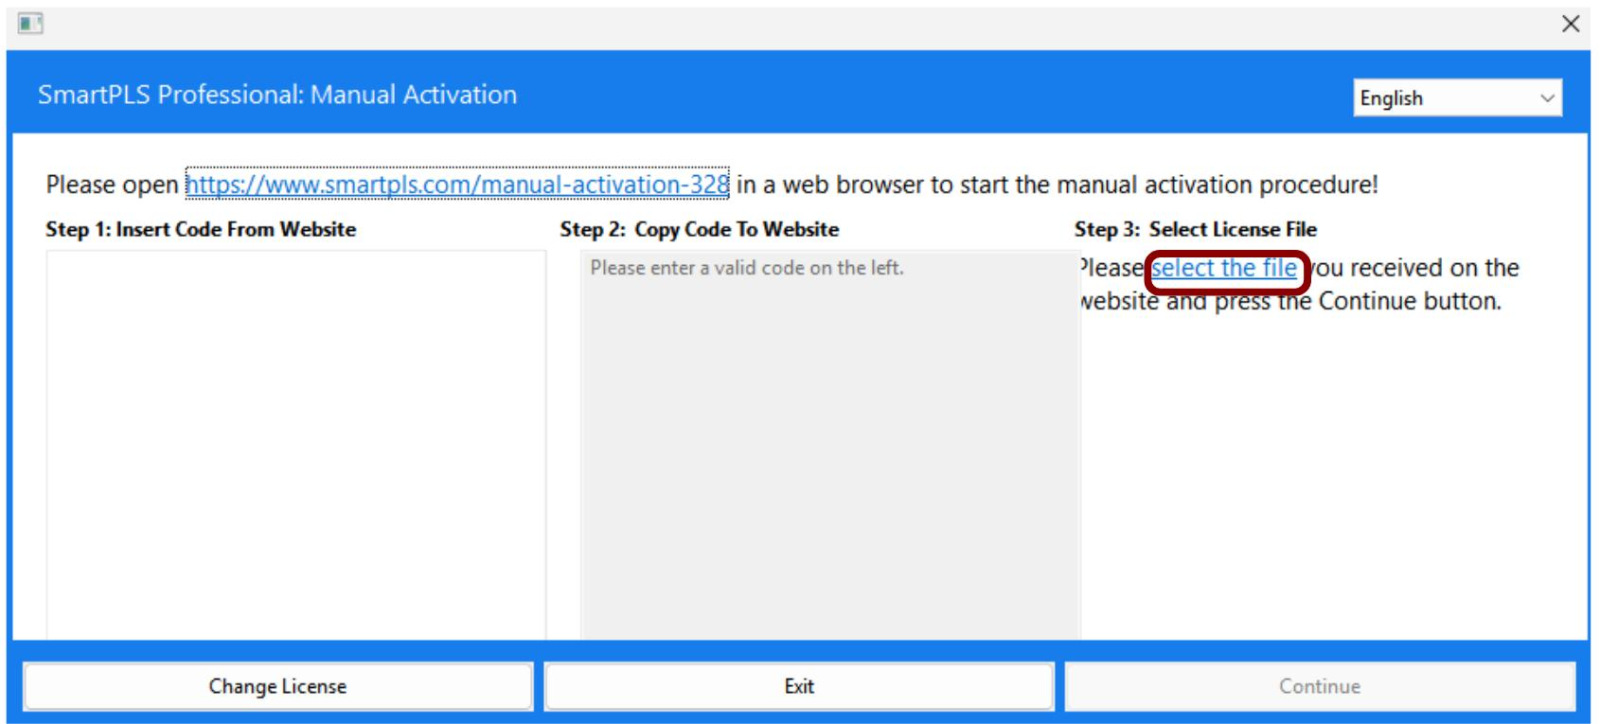The width and height of the screenshot is (1600, 724).
Task: Click the "Step 3: Select License File" heading
Action: (x=1195, y=229)
